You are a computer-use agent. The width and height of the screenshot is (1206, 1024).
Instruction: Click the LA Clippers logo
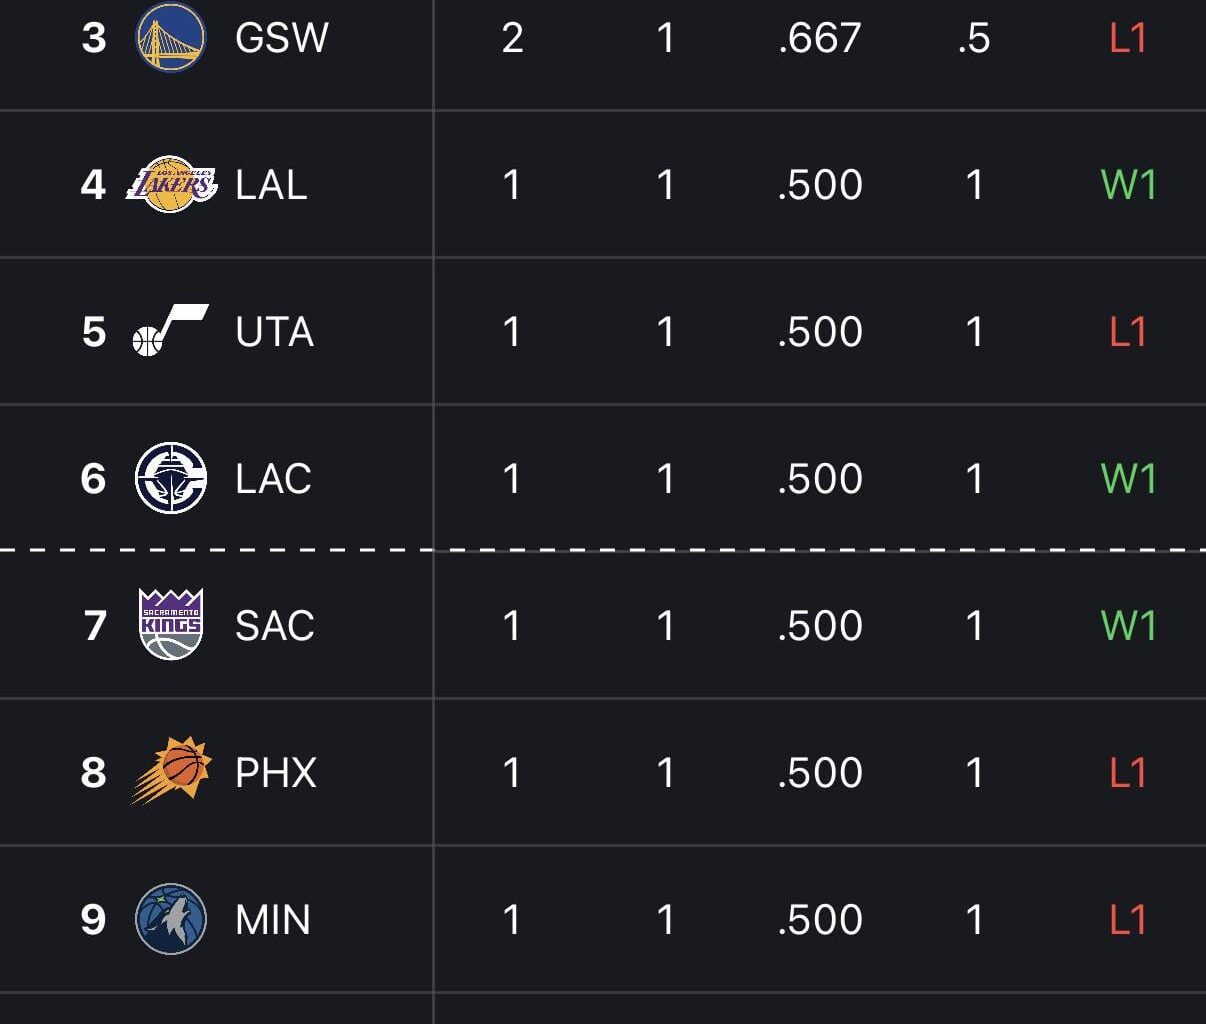[172, 478]
